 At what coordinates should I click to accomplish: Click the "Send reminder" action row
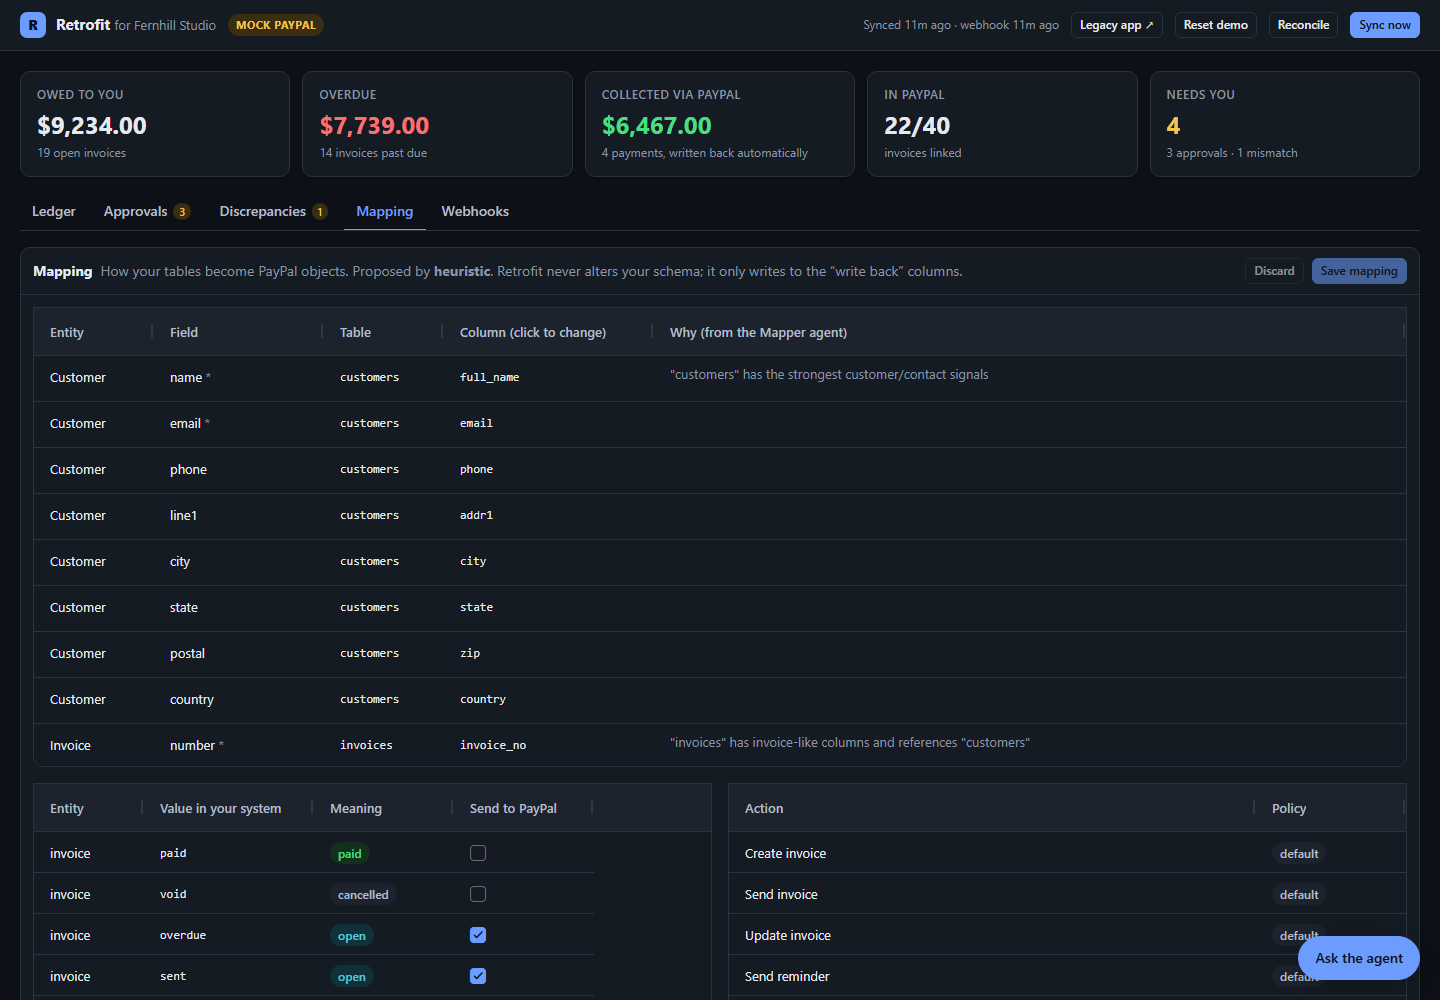point(1067,976)
